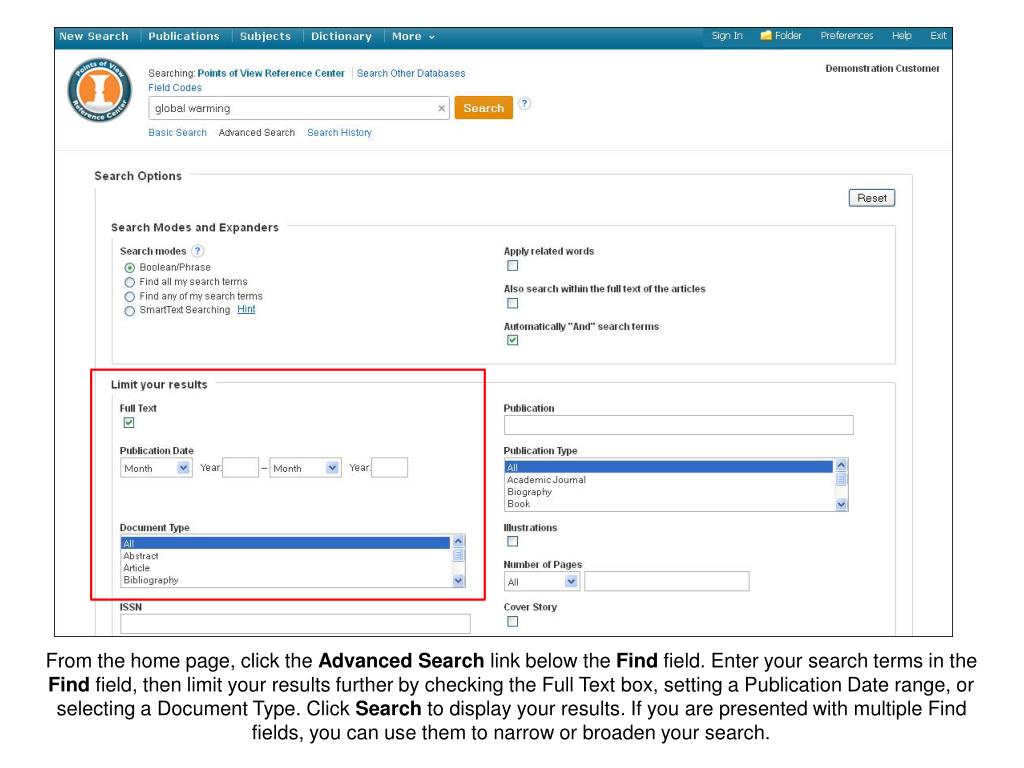Toggle Automatically And search terms checkbox
Viewport: 1024px width, 768px height.
coord(513,340)
